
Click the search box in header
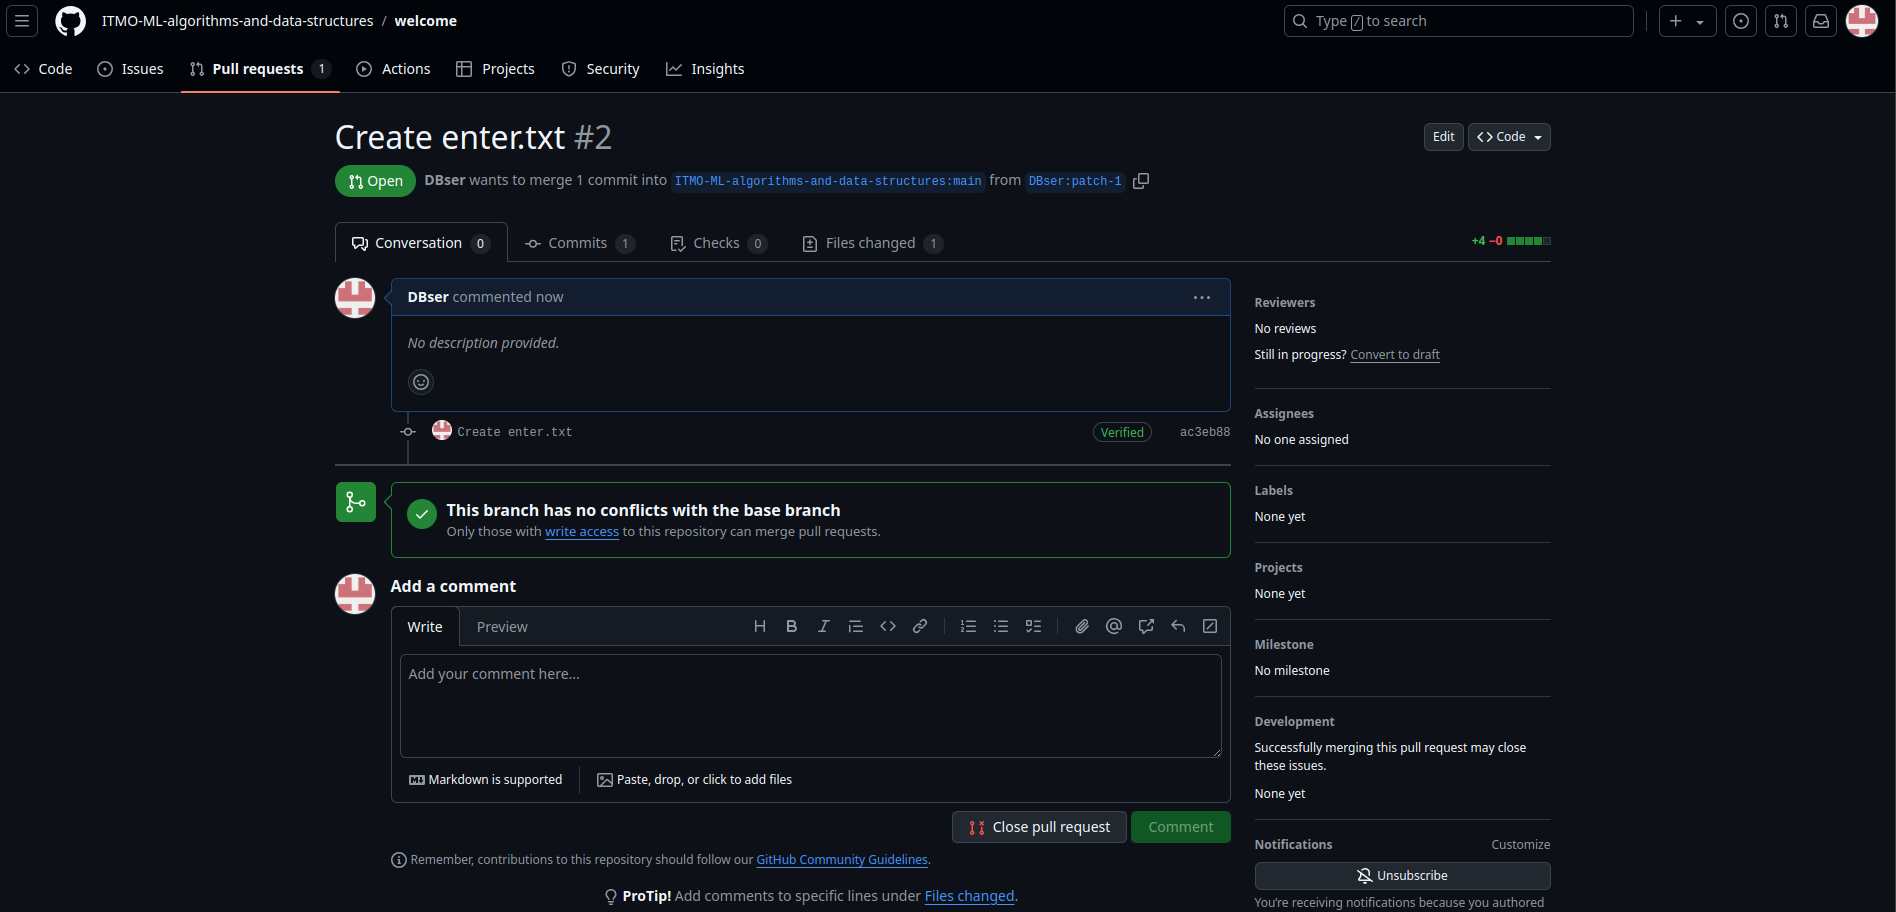1458,21
